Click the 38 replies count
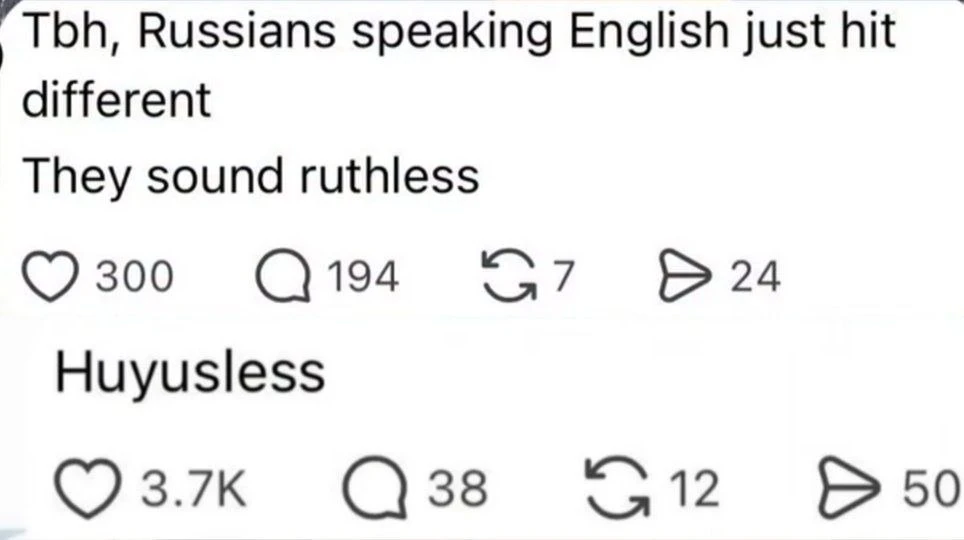This screenshot has height=540, width=964. [x=458, y=488]
